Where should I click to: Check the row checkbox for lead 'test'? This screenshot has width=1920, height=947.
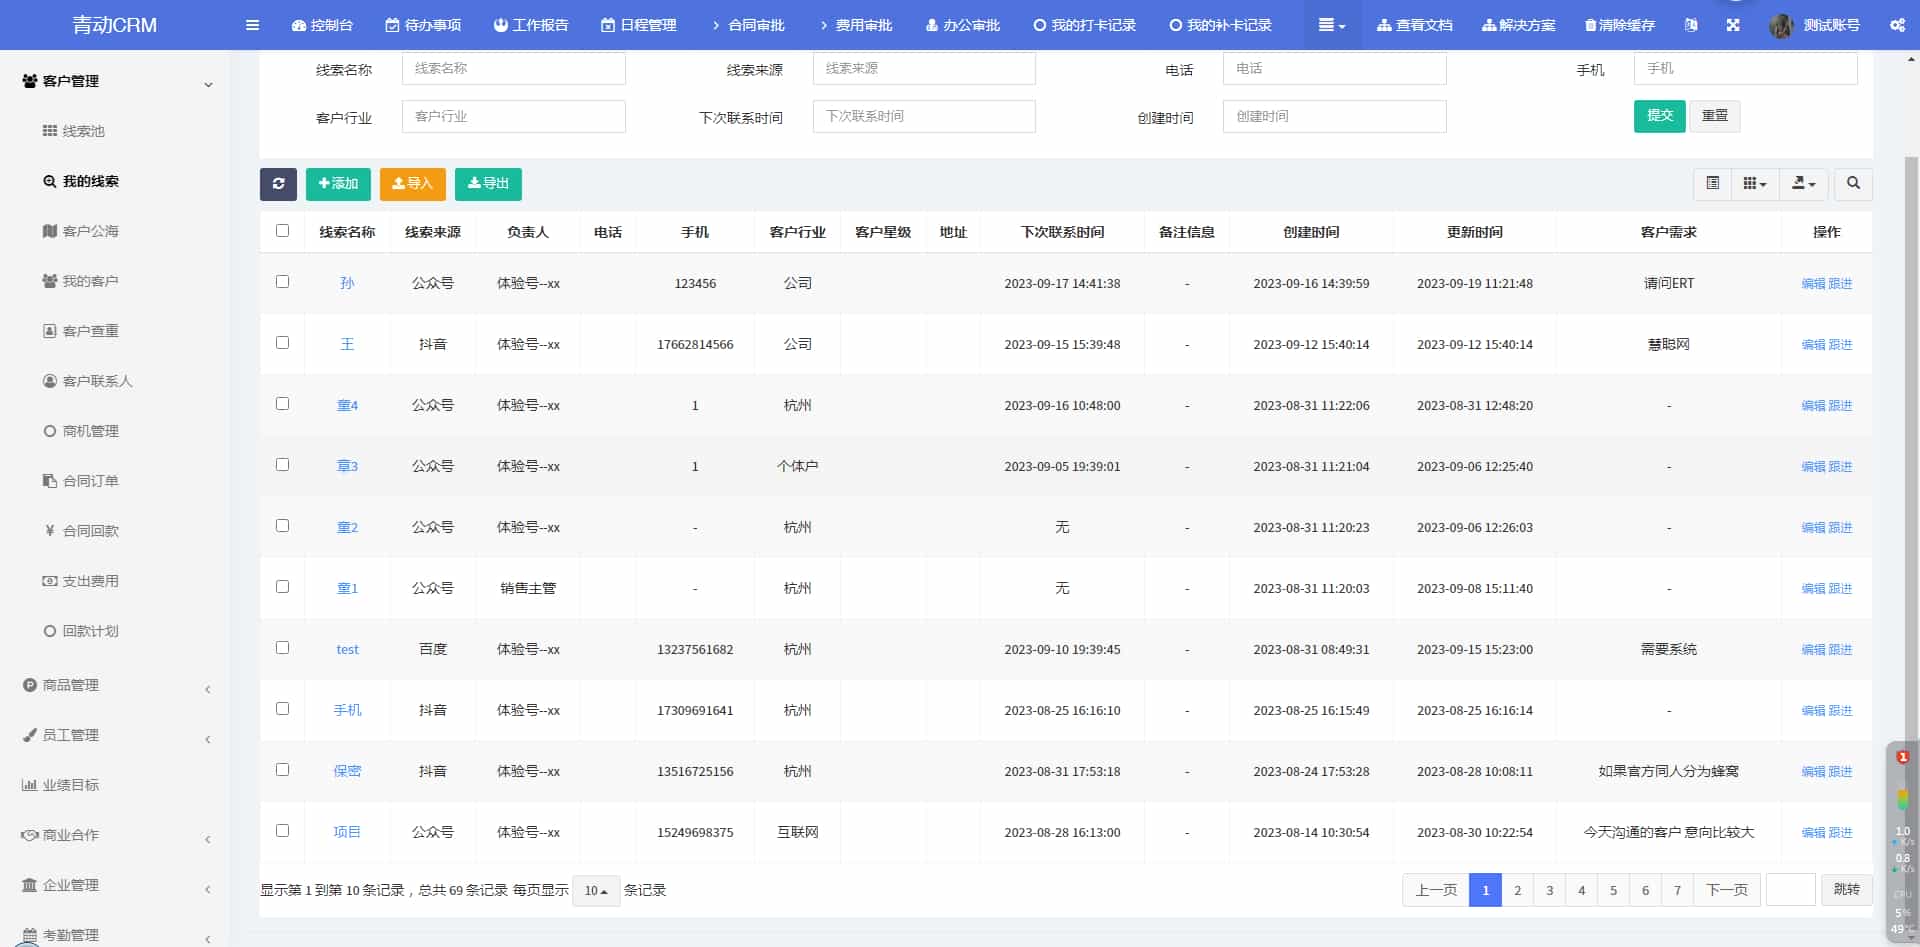click(x=282, y=648)
